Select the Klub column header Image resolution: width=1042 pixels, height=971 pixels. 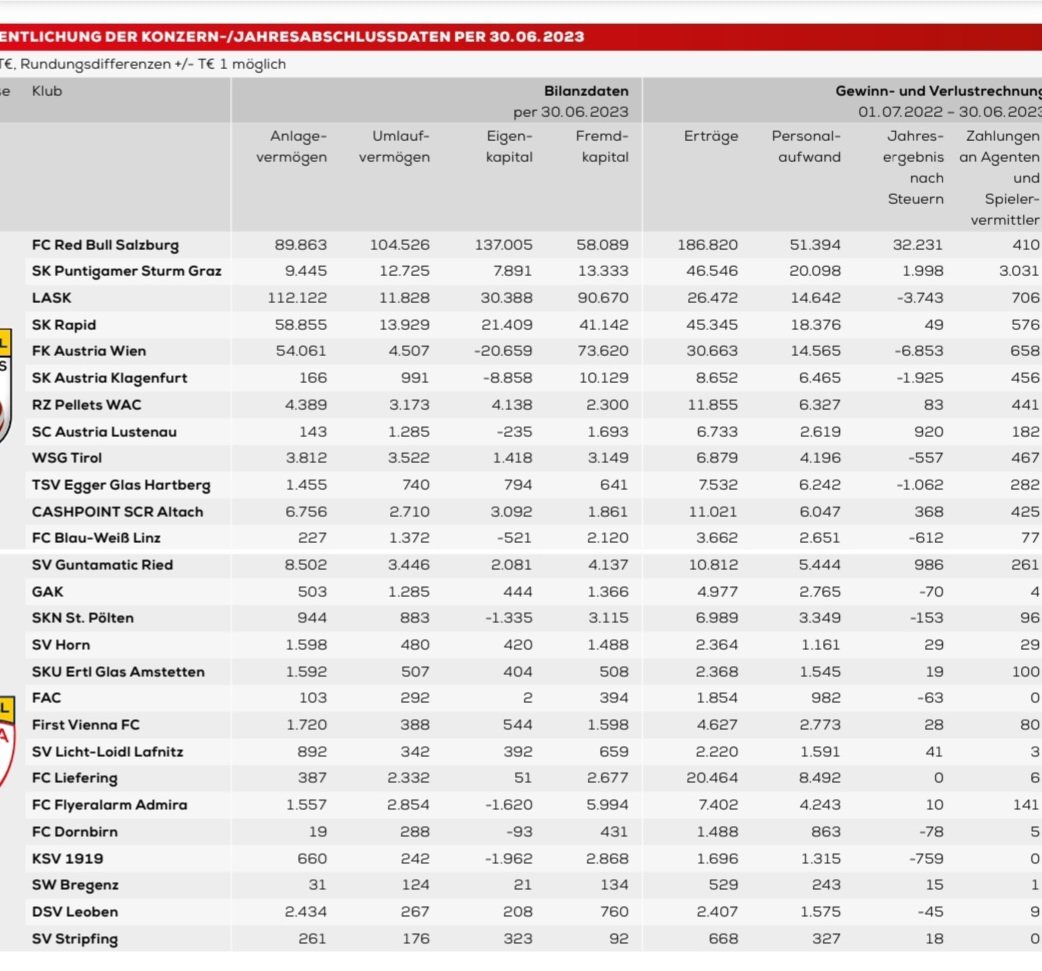click(47, 91)
